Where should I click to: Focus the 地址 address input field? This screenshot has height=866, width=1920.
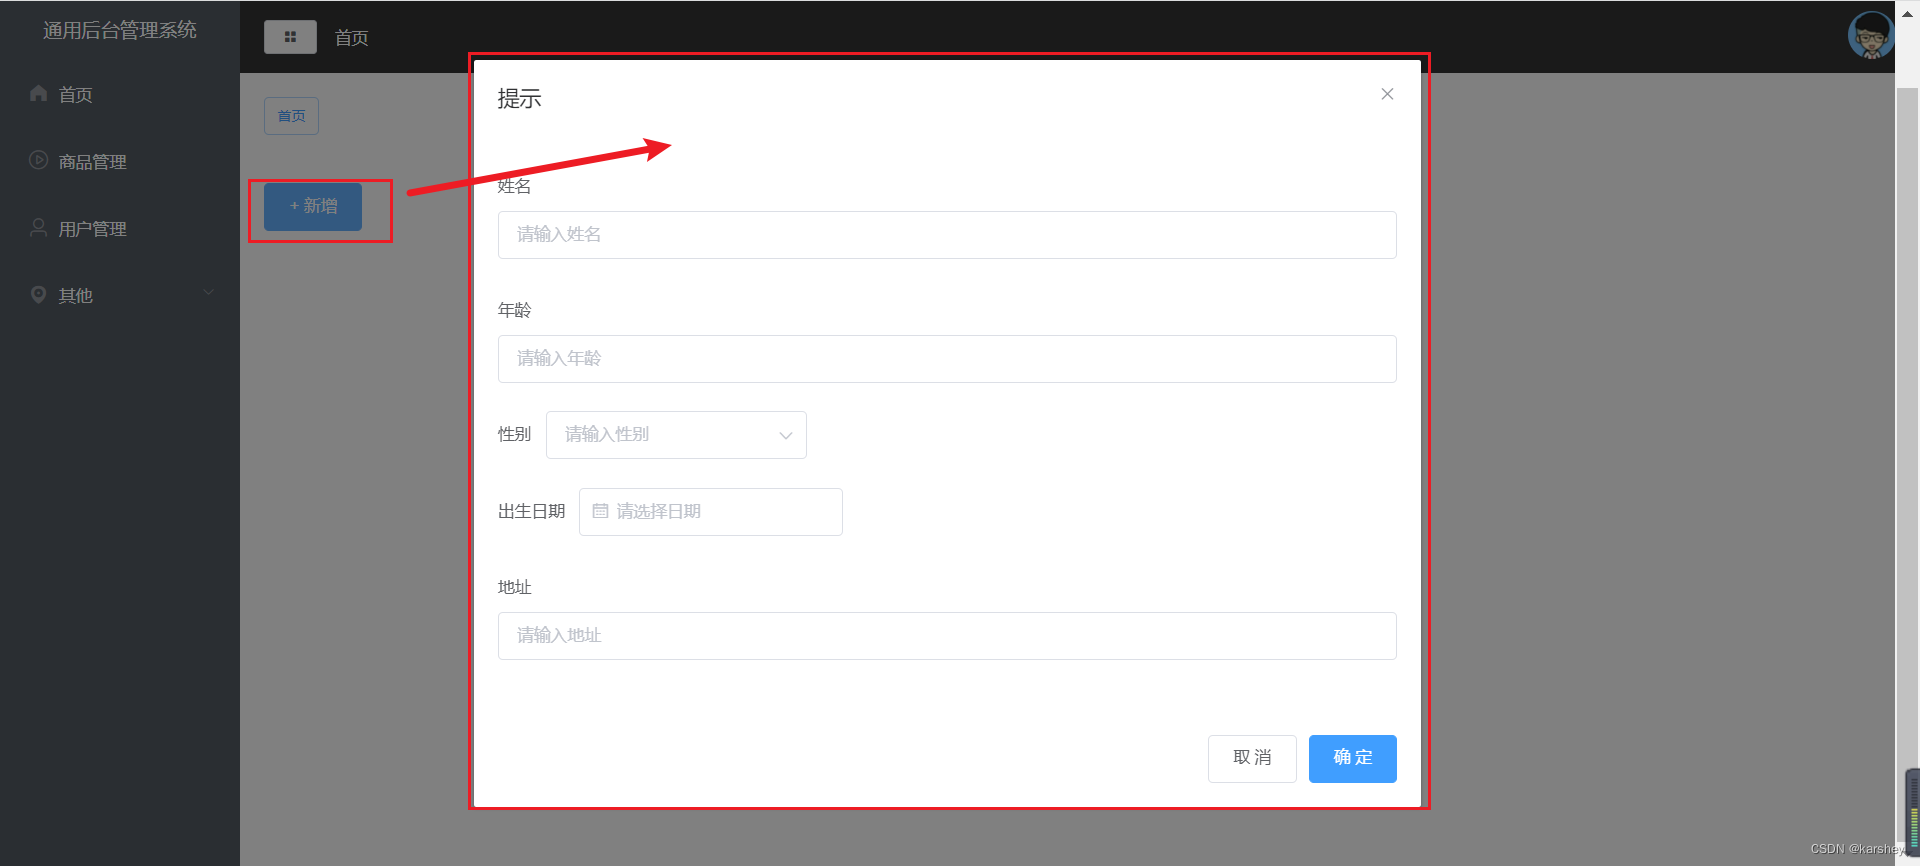(x=947, y=636)
